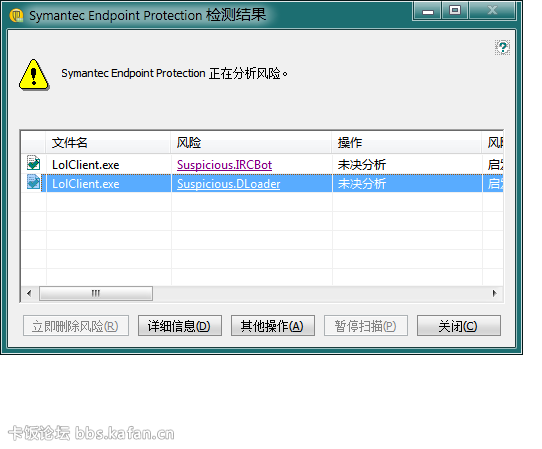Close the dialog with the 关闭(C) button

459,326
